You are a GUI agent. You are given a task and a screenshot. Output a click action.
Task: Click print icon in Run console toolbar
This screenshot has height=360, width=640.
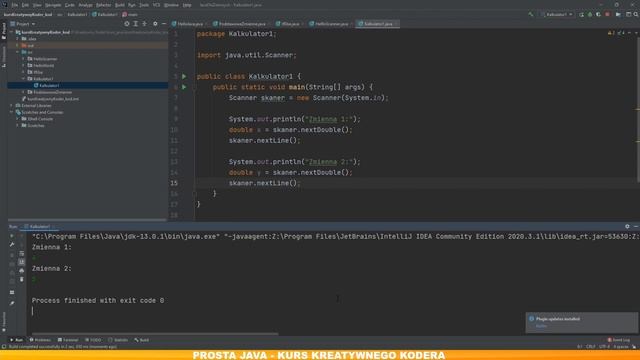(x=22, y=271)
